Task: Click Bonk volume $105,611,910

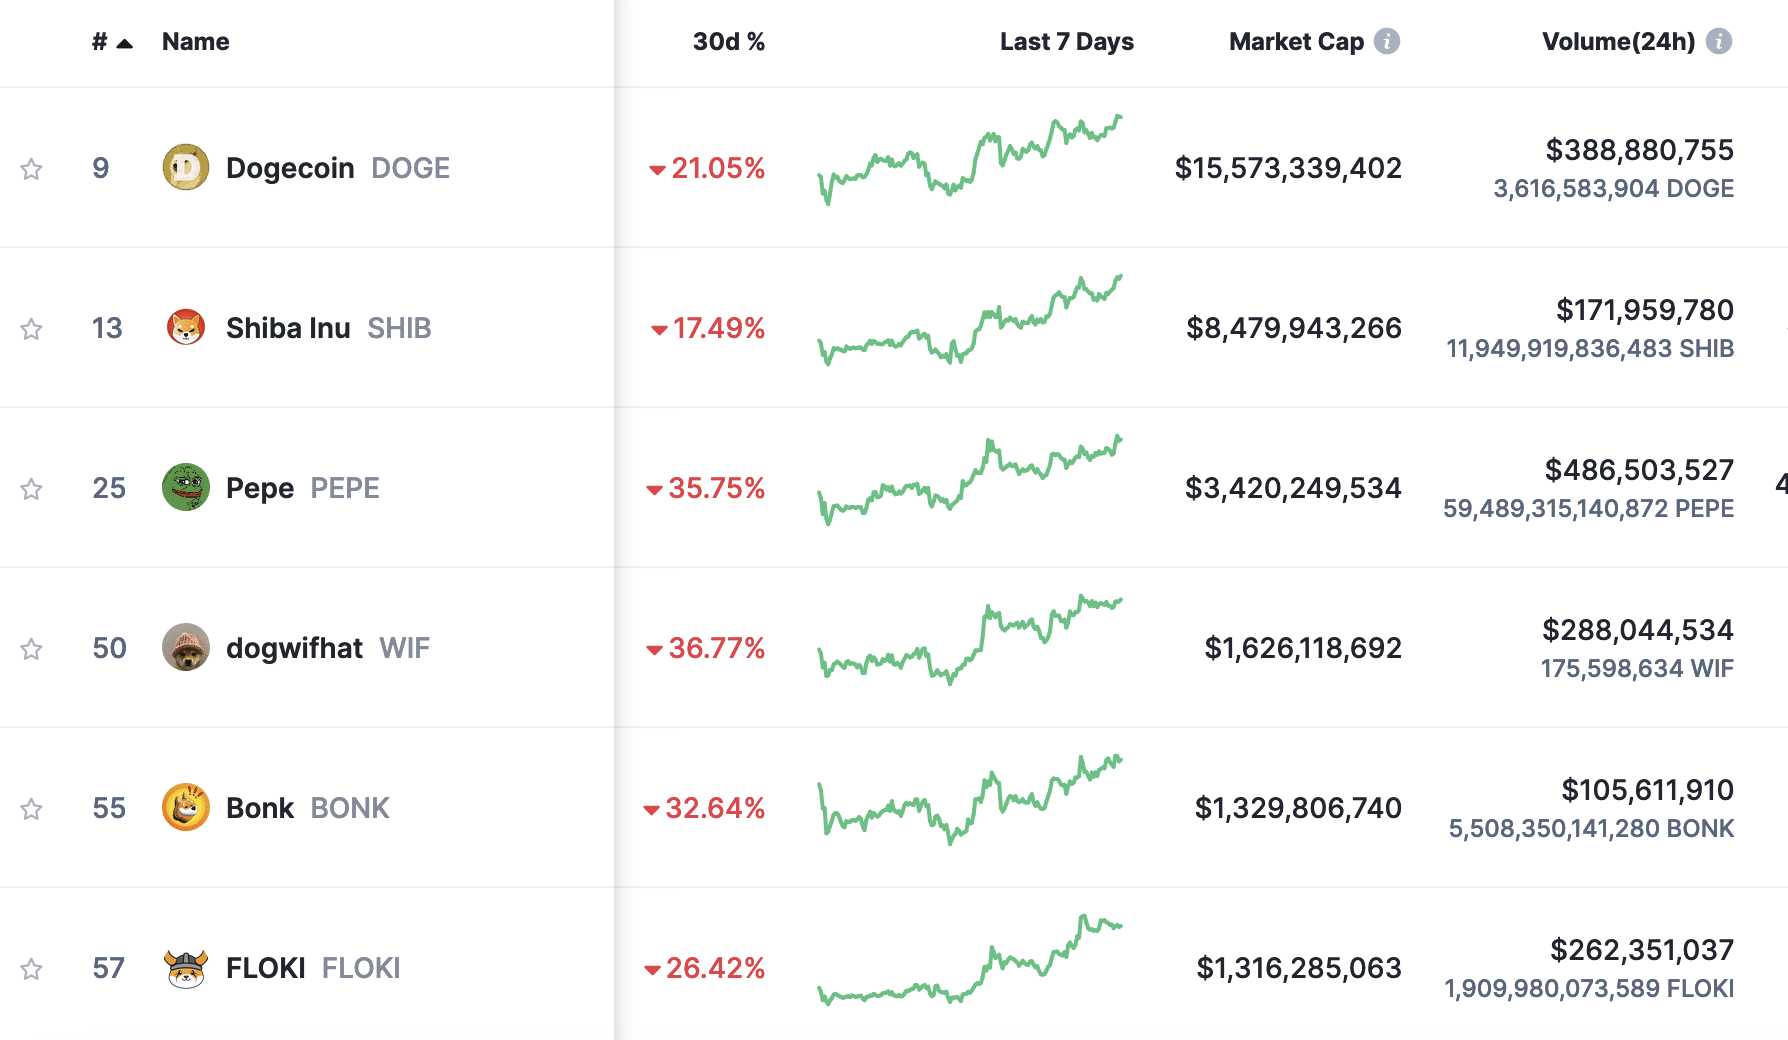Action: point(1648,790)
